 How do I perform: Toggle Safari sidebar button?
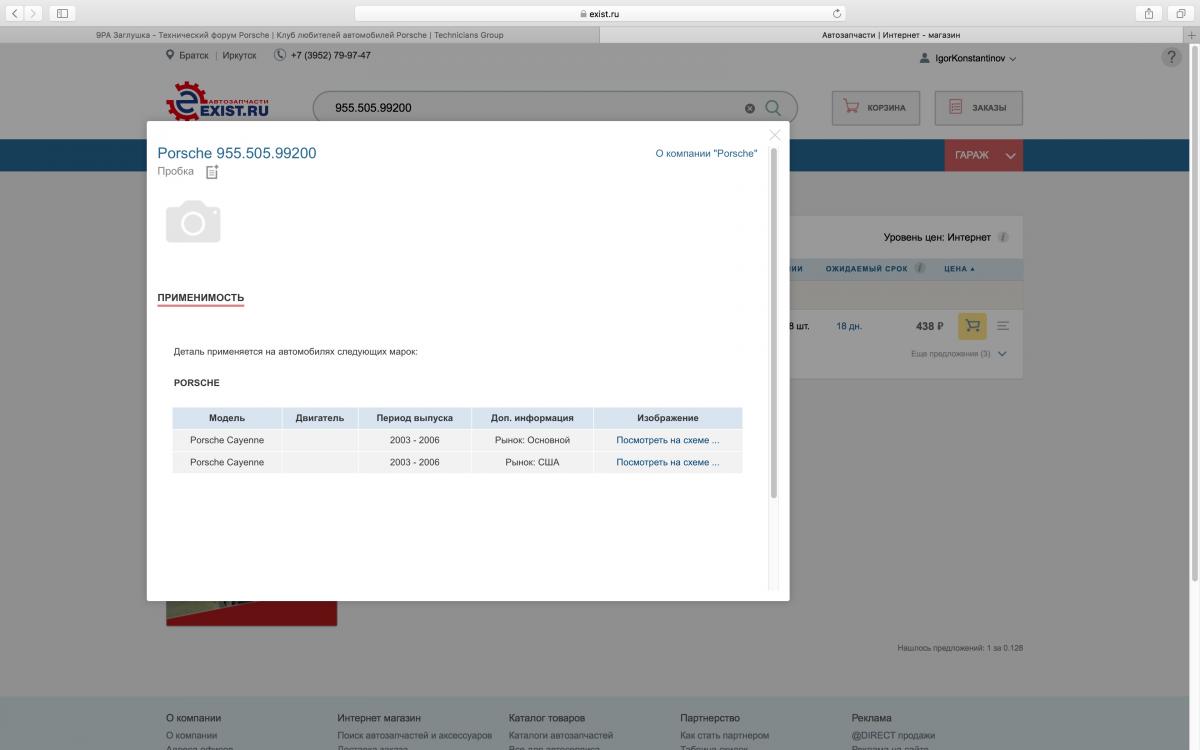point(62,13)
